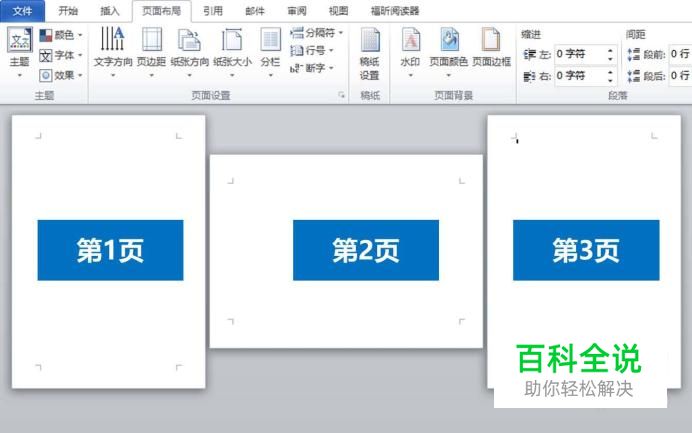Switch to the 开始 home tab
The image size is (692, 433).
click(x=68, y=11)
